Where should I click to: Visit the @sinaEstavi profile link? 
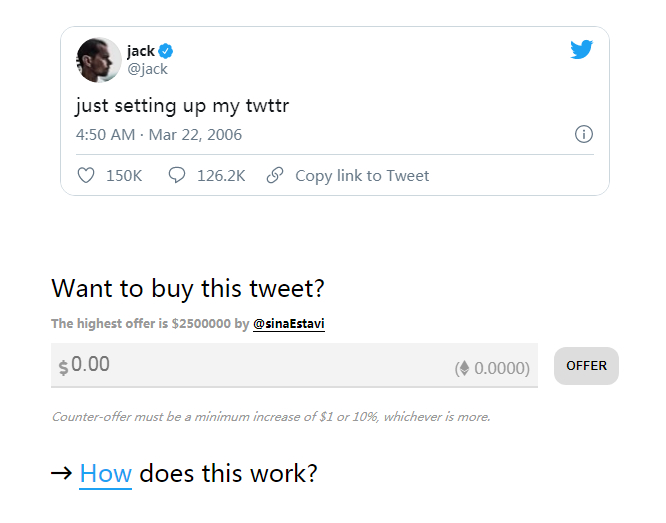click(288, 324)
